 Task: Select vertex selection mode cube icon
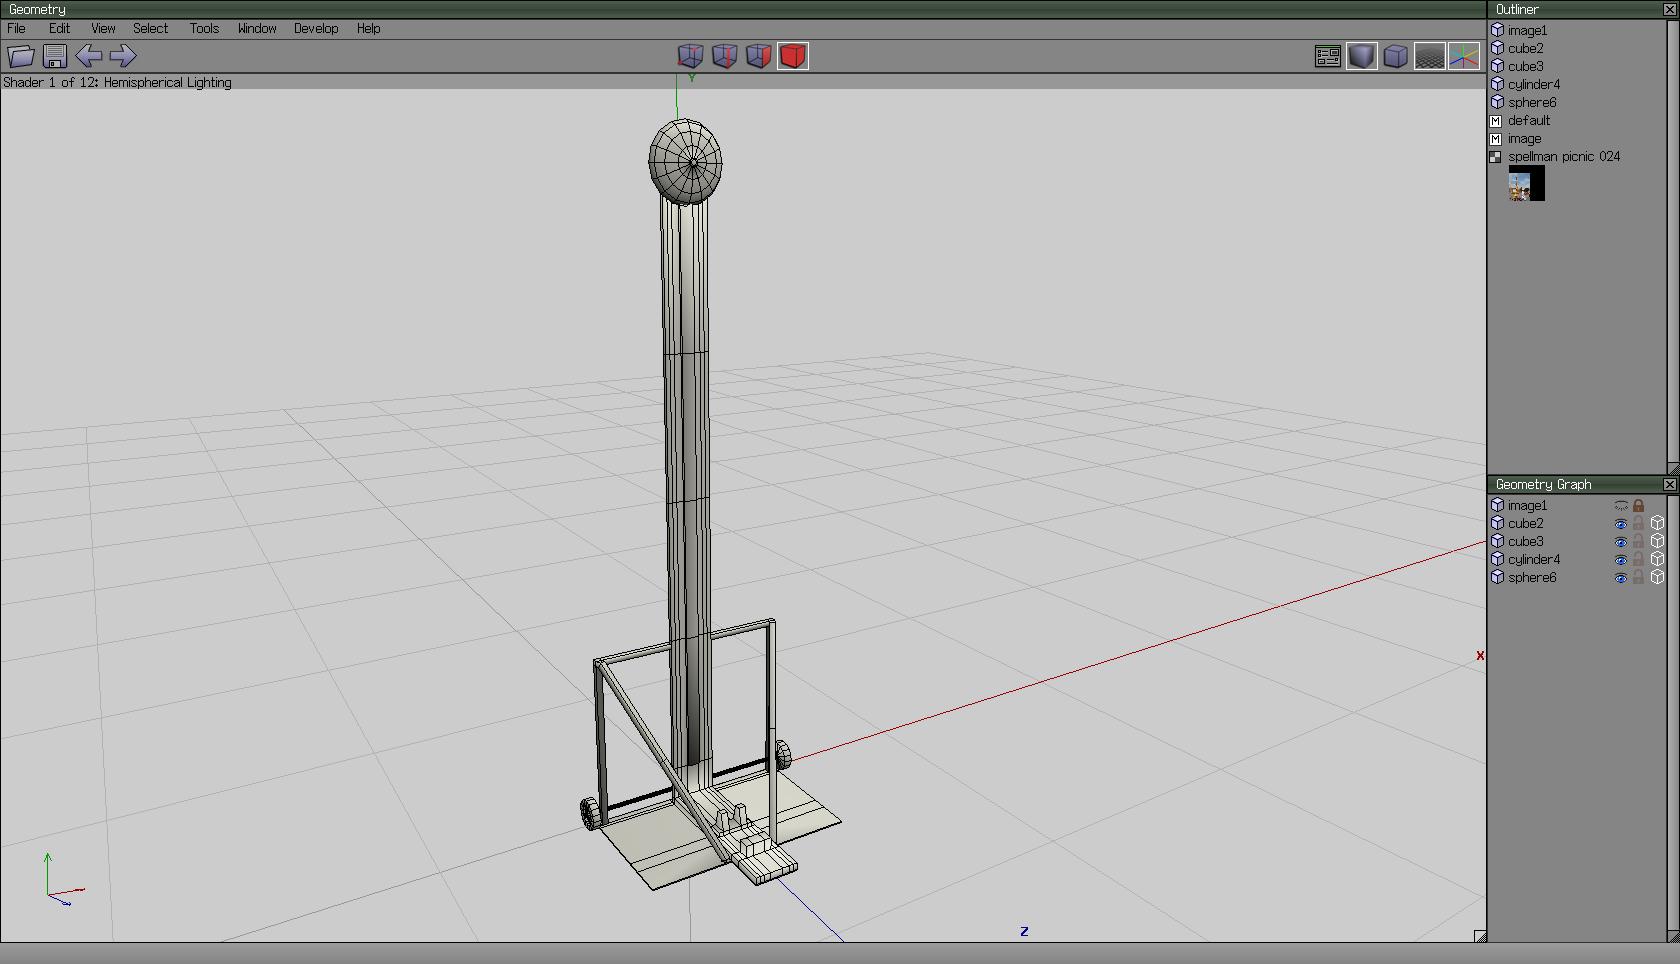click(x=690, y=56)
